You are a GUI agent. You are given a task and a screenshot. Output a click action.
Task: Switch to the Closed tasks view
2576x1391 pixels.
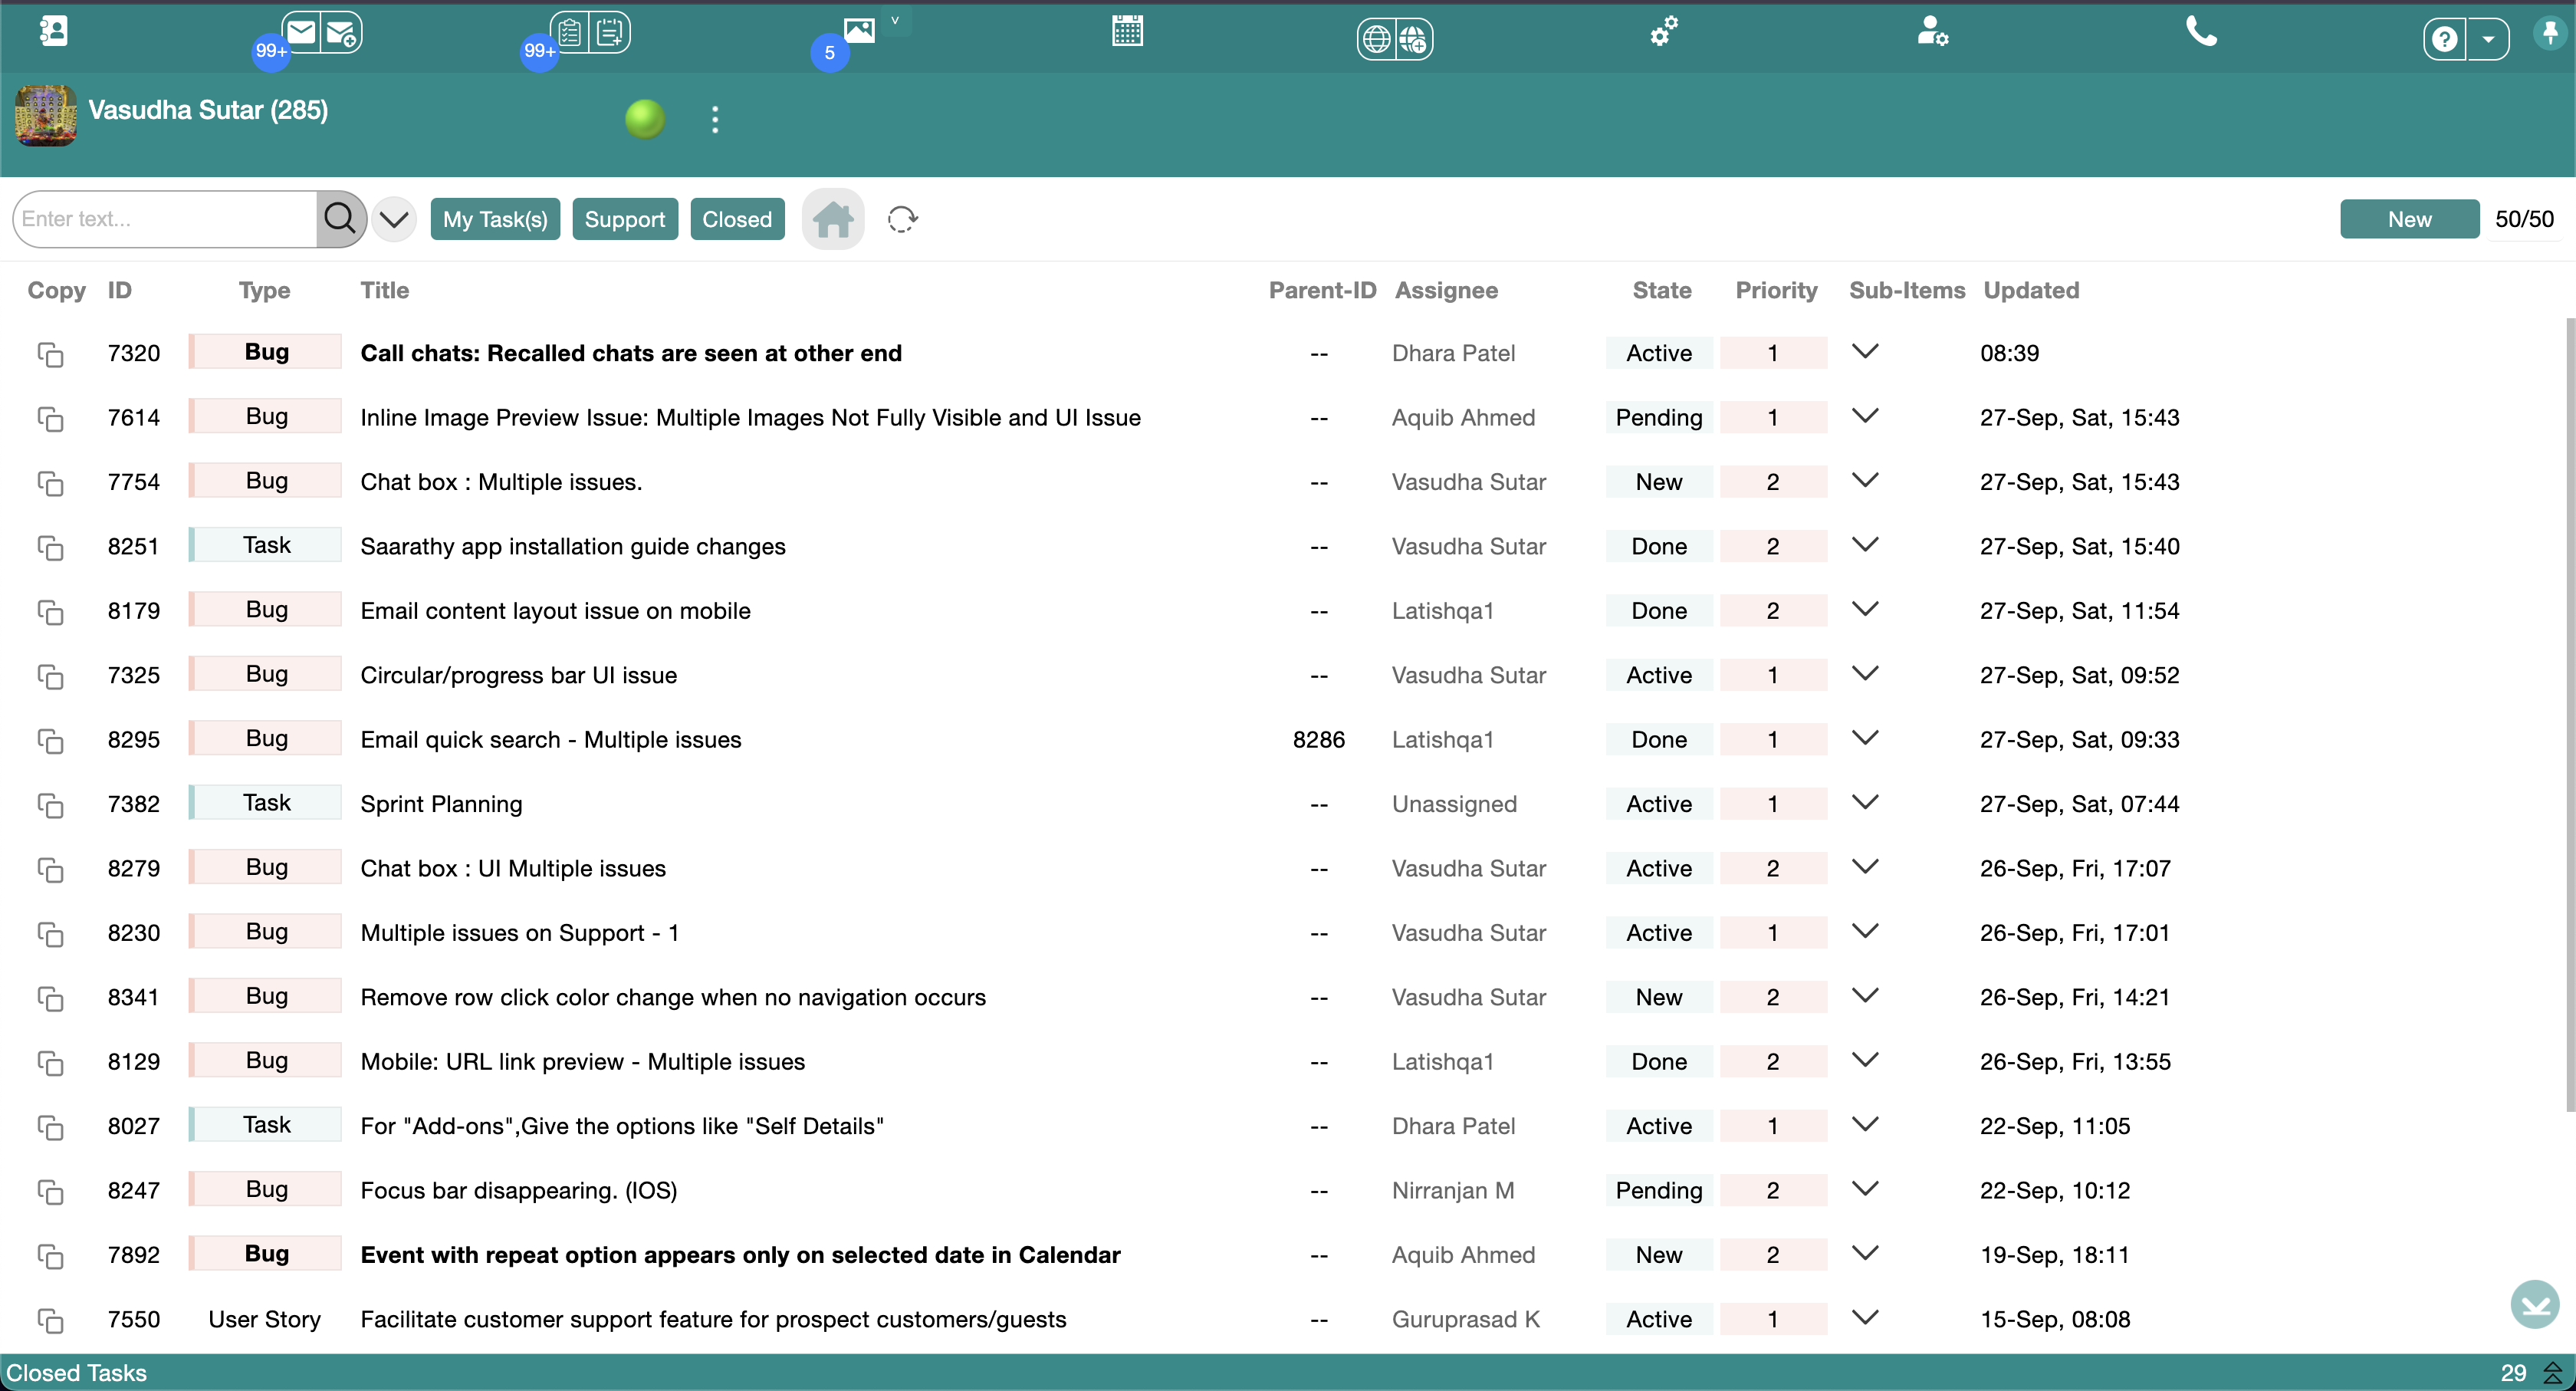(x=737, y=218)
